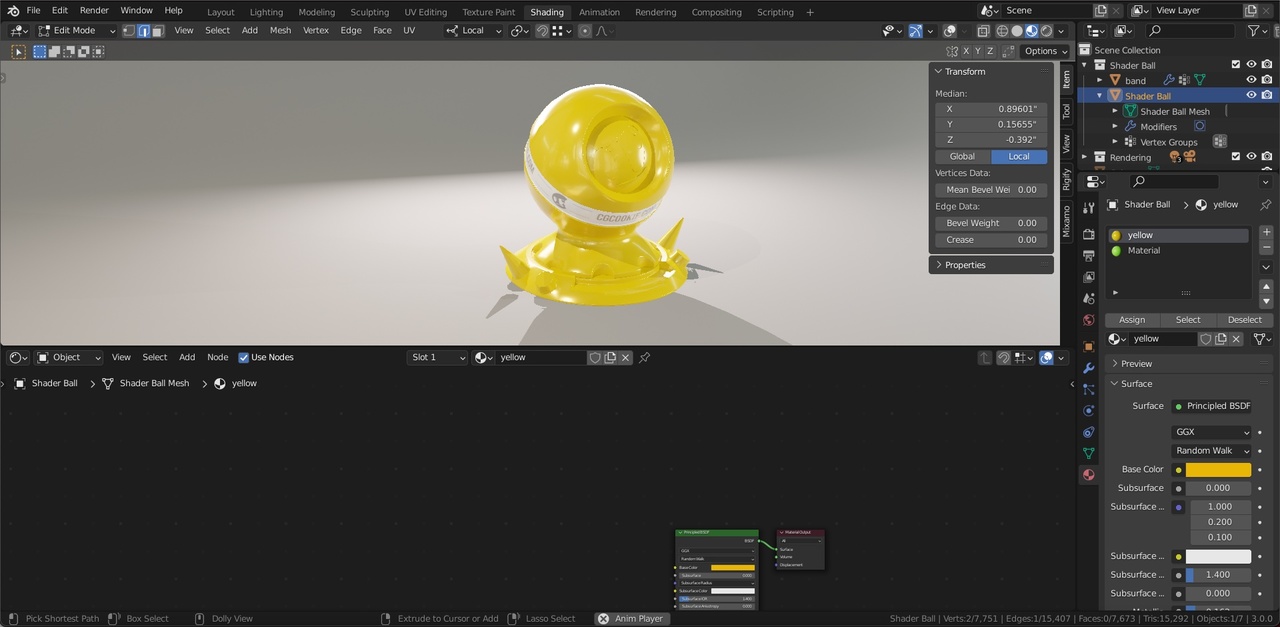
Task: Select the Material slot in list
Action: tap(1144, 251)
